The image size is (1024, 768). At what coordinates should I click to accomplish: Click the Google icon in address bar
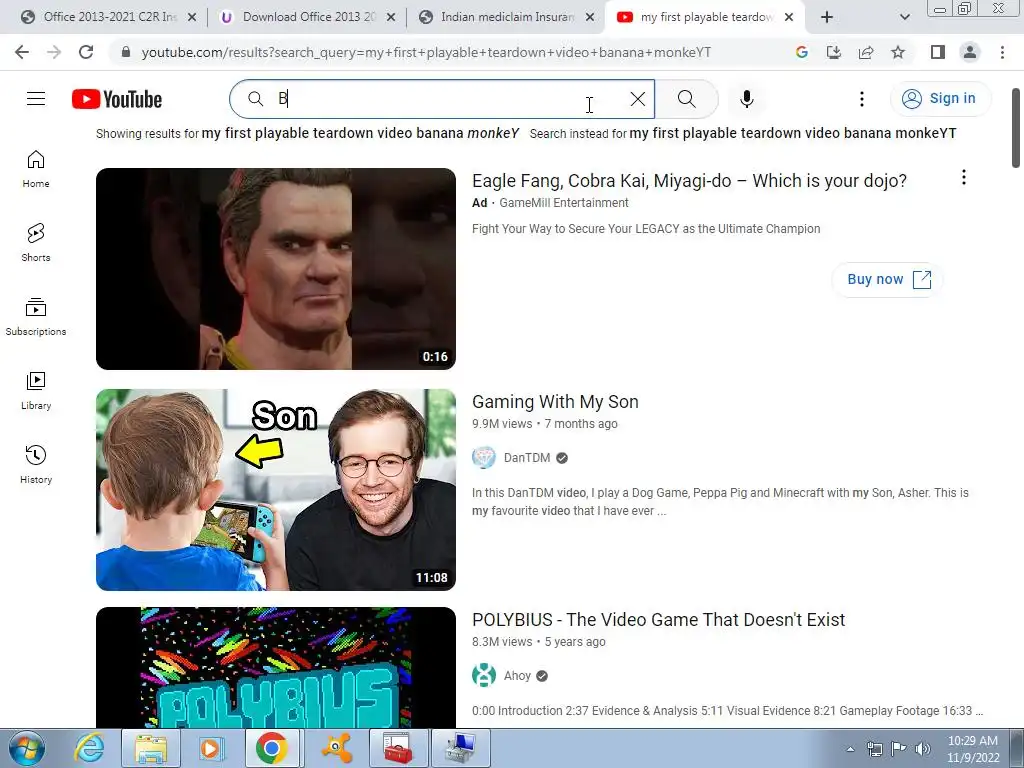pos(802,52)
